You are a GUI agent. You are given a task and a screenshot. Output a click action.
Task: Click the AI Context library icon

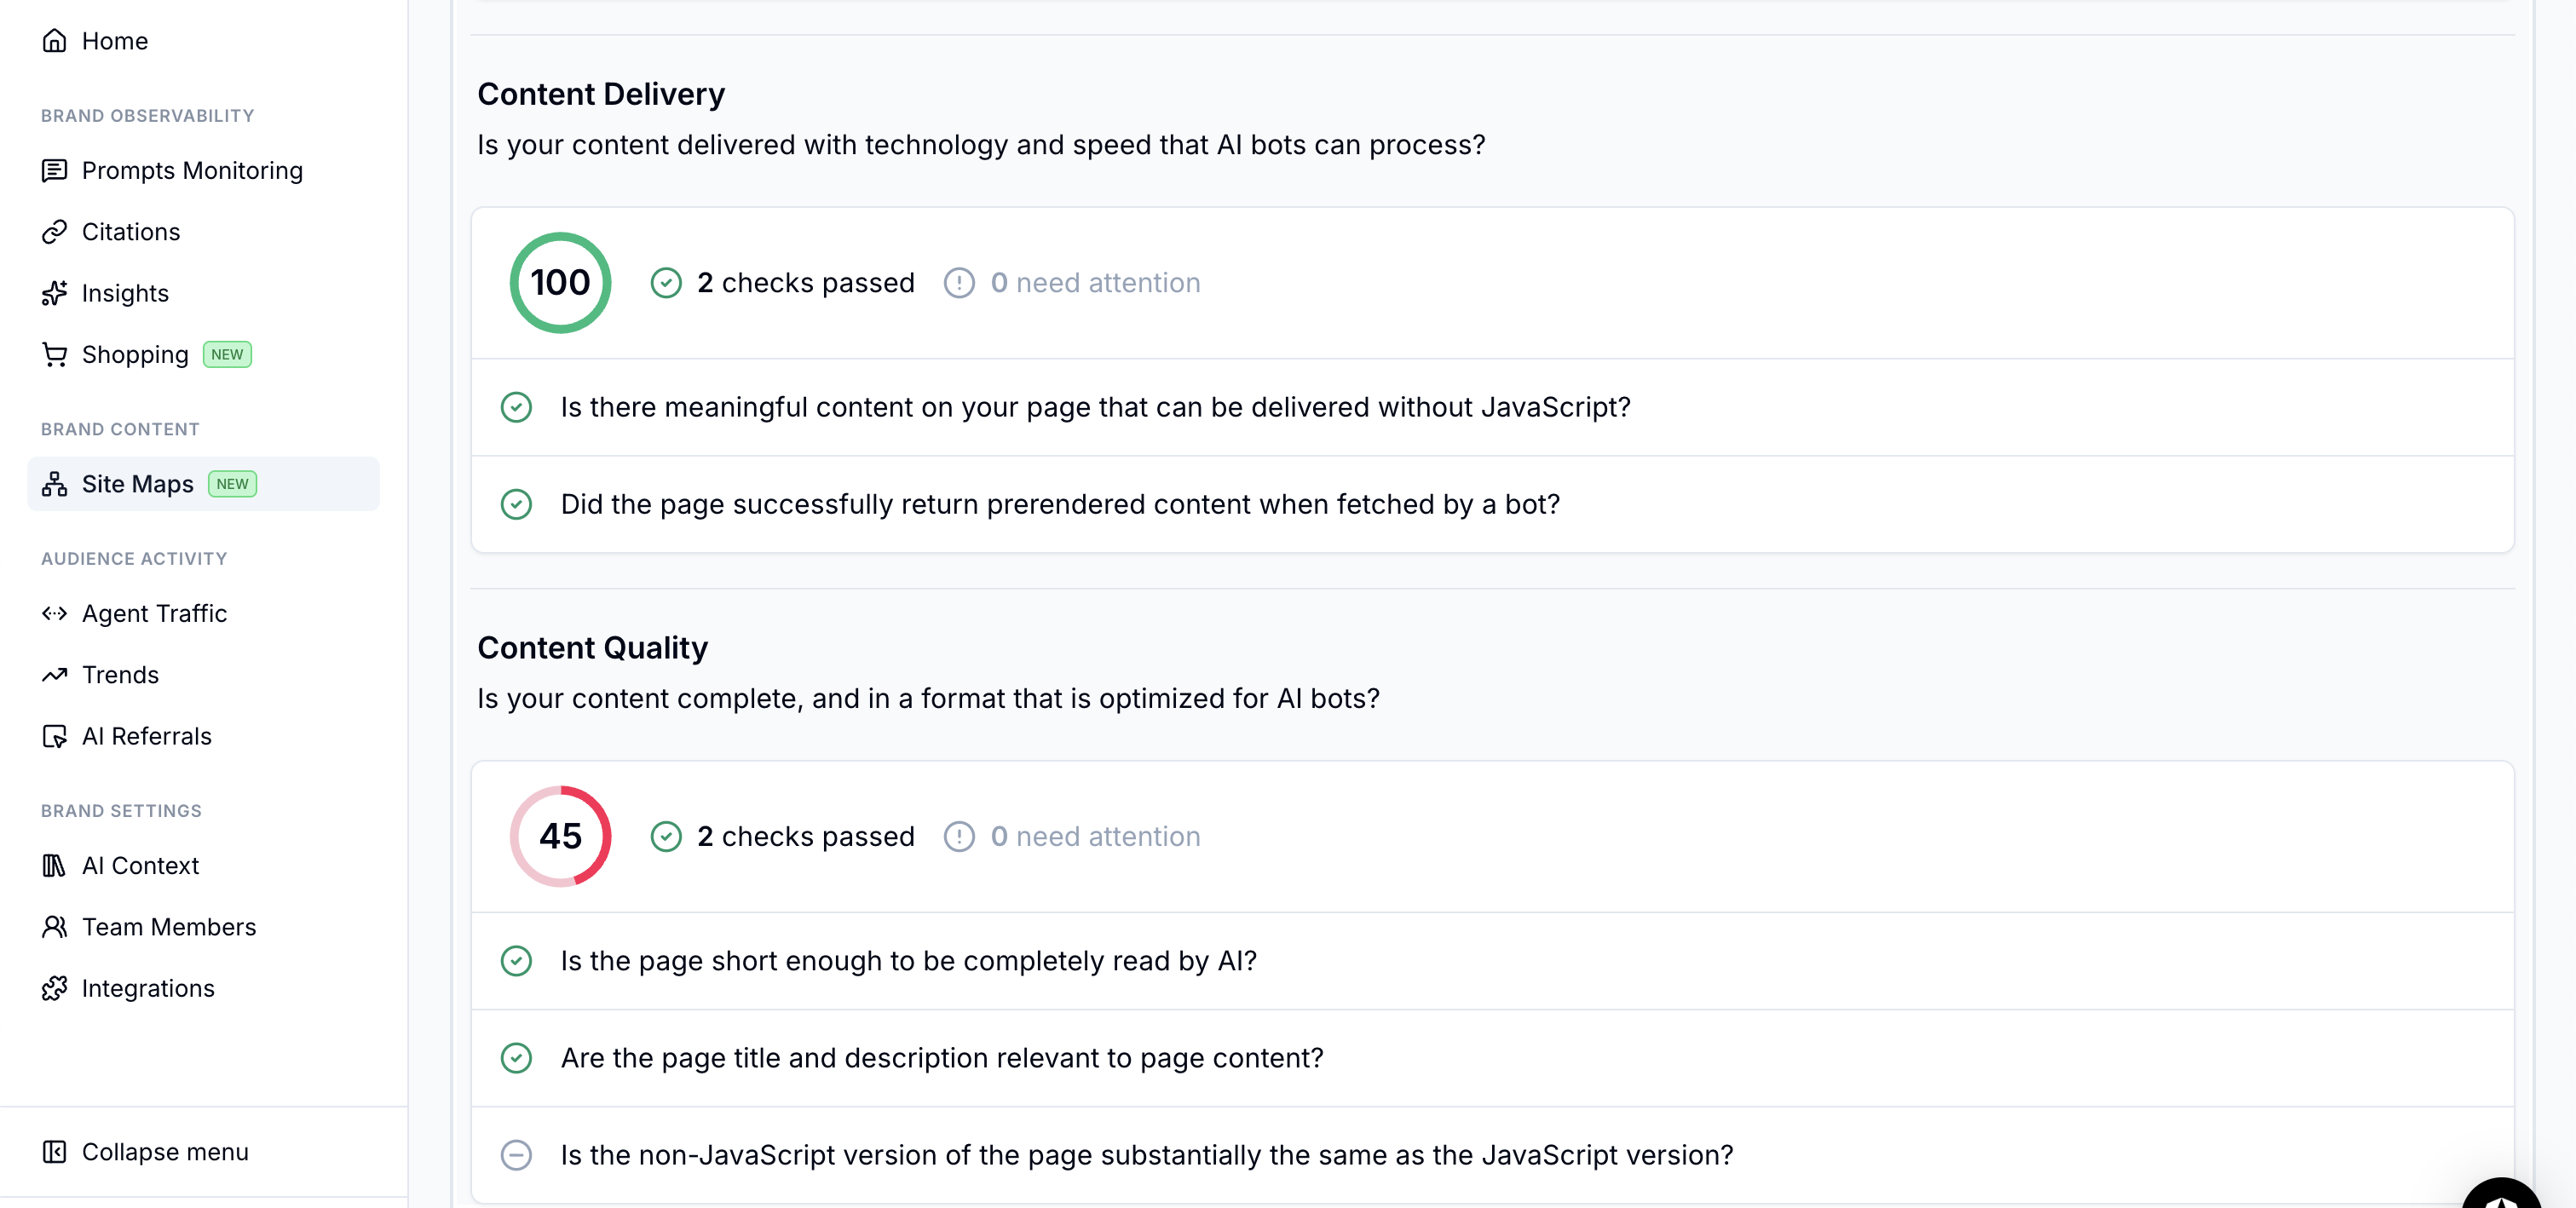54,866
